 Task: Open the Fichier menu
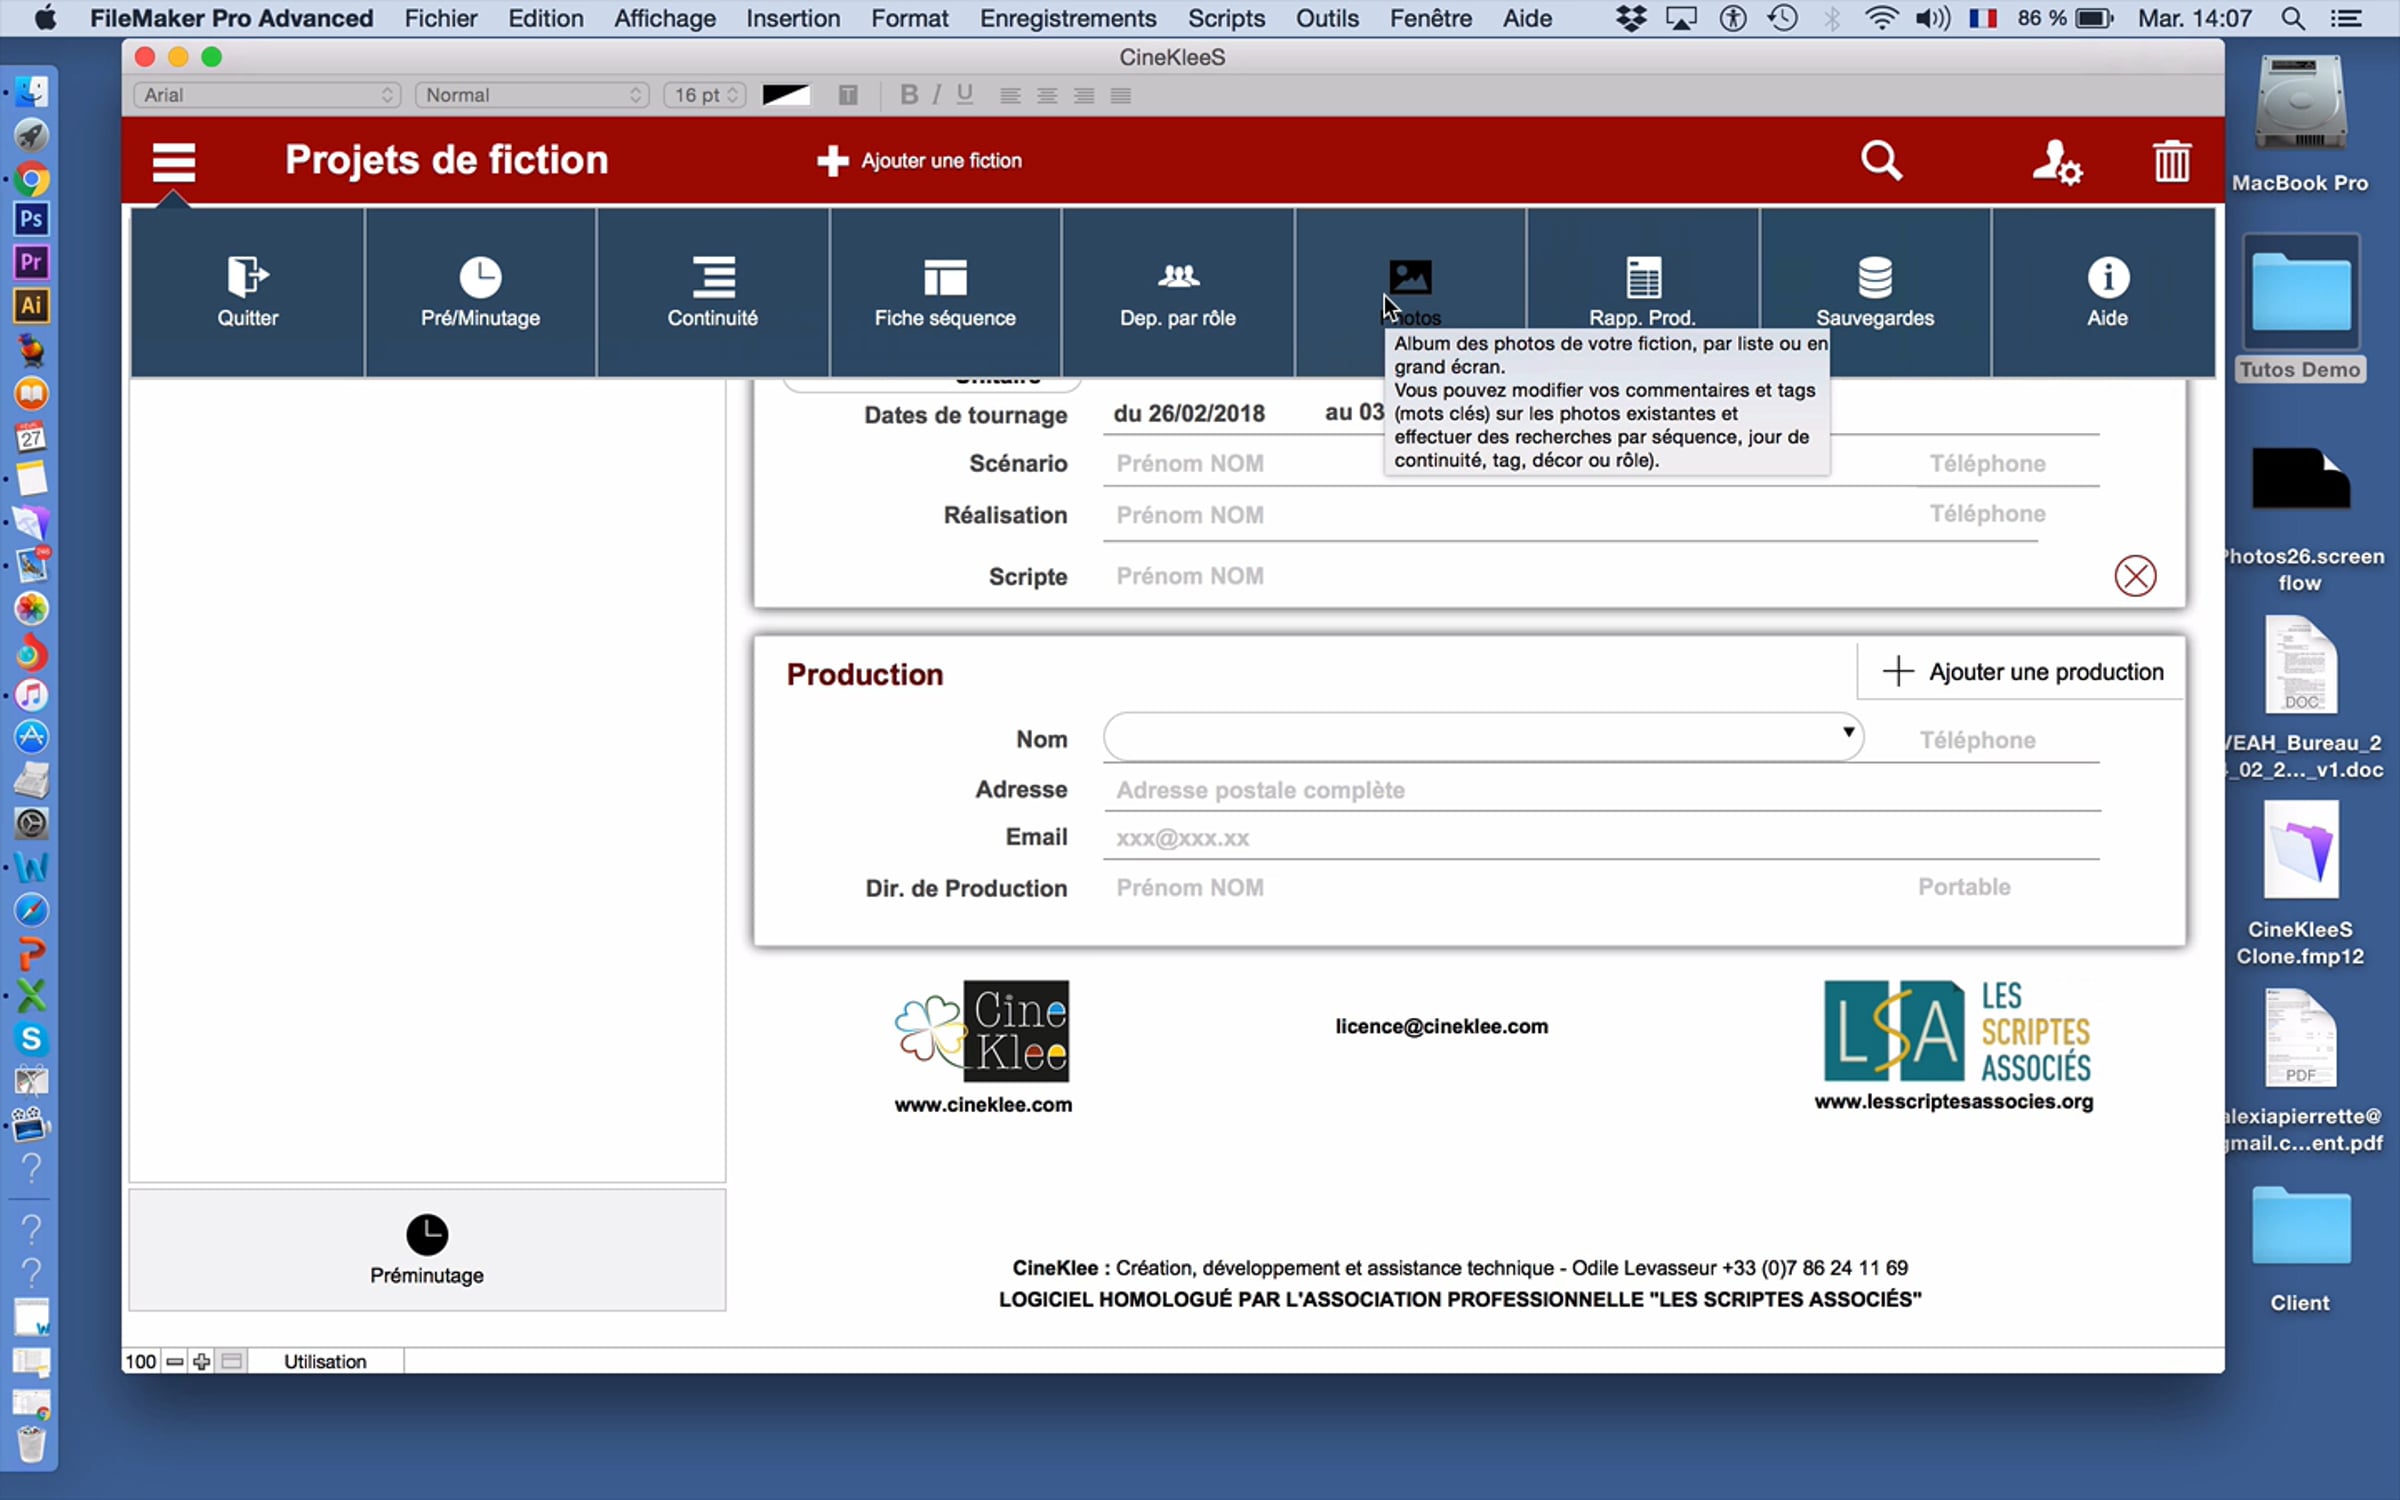click(x=441, y=18)
